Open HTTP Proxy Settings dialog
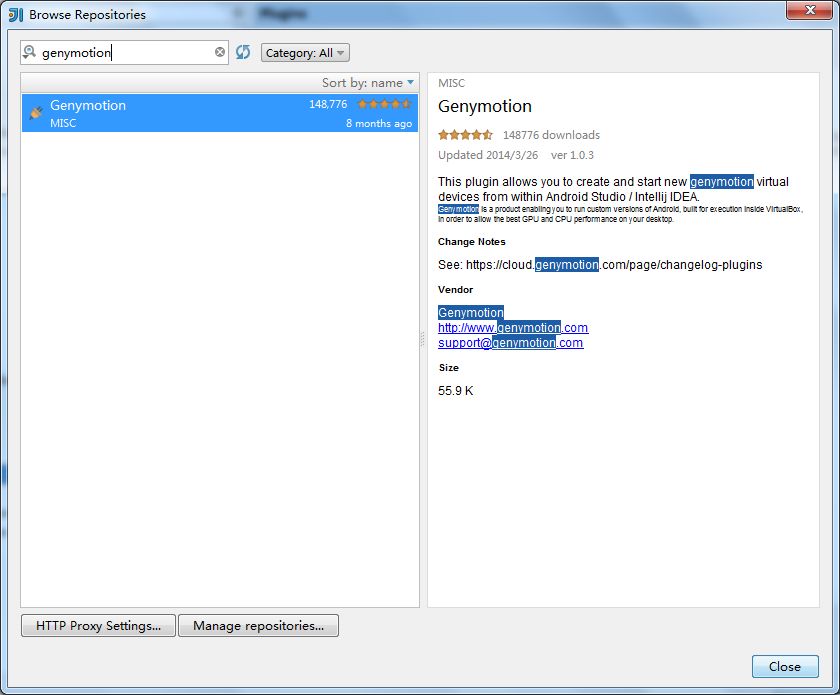 99,625
